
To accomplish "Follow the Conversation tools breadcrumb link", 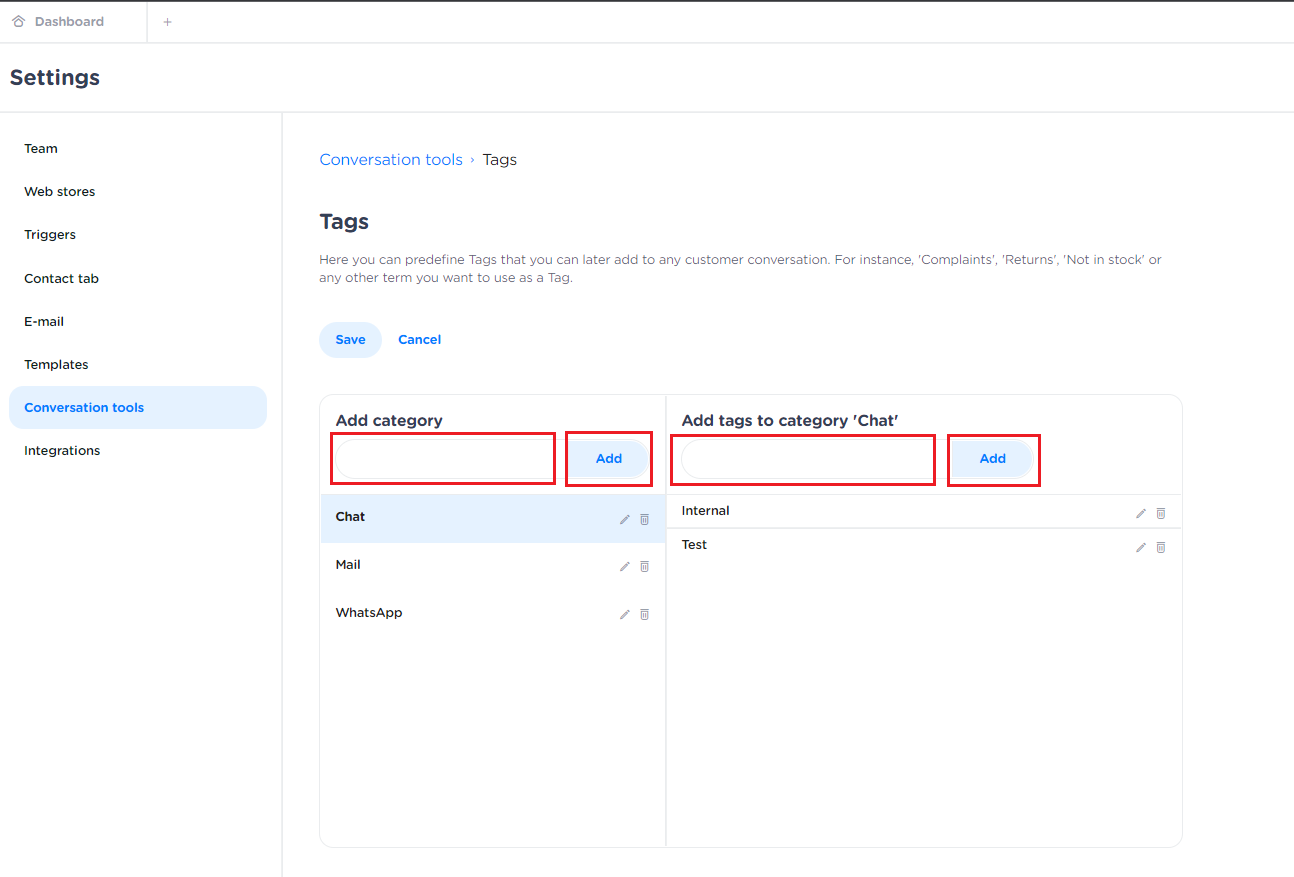I will (x=391, y=160).
